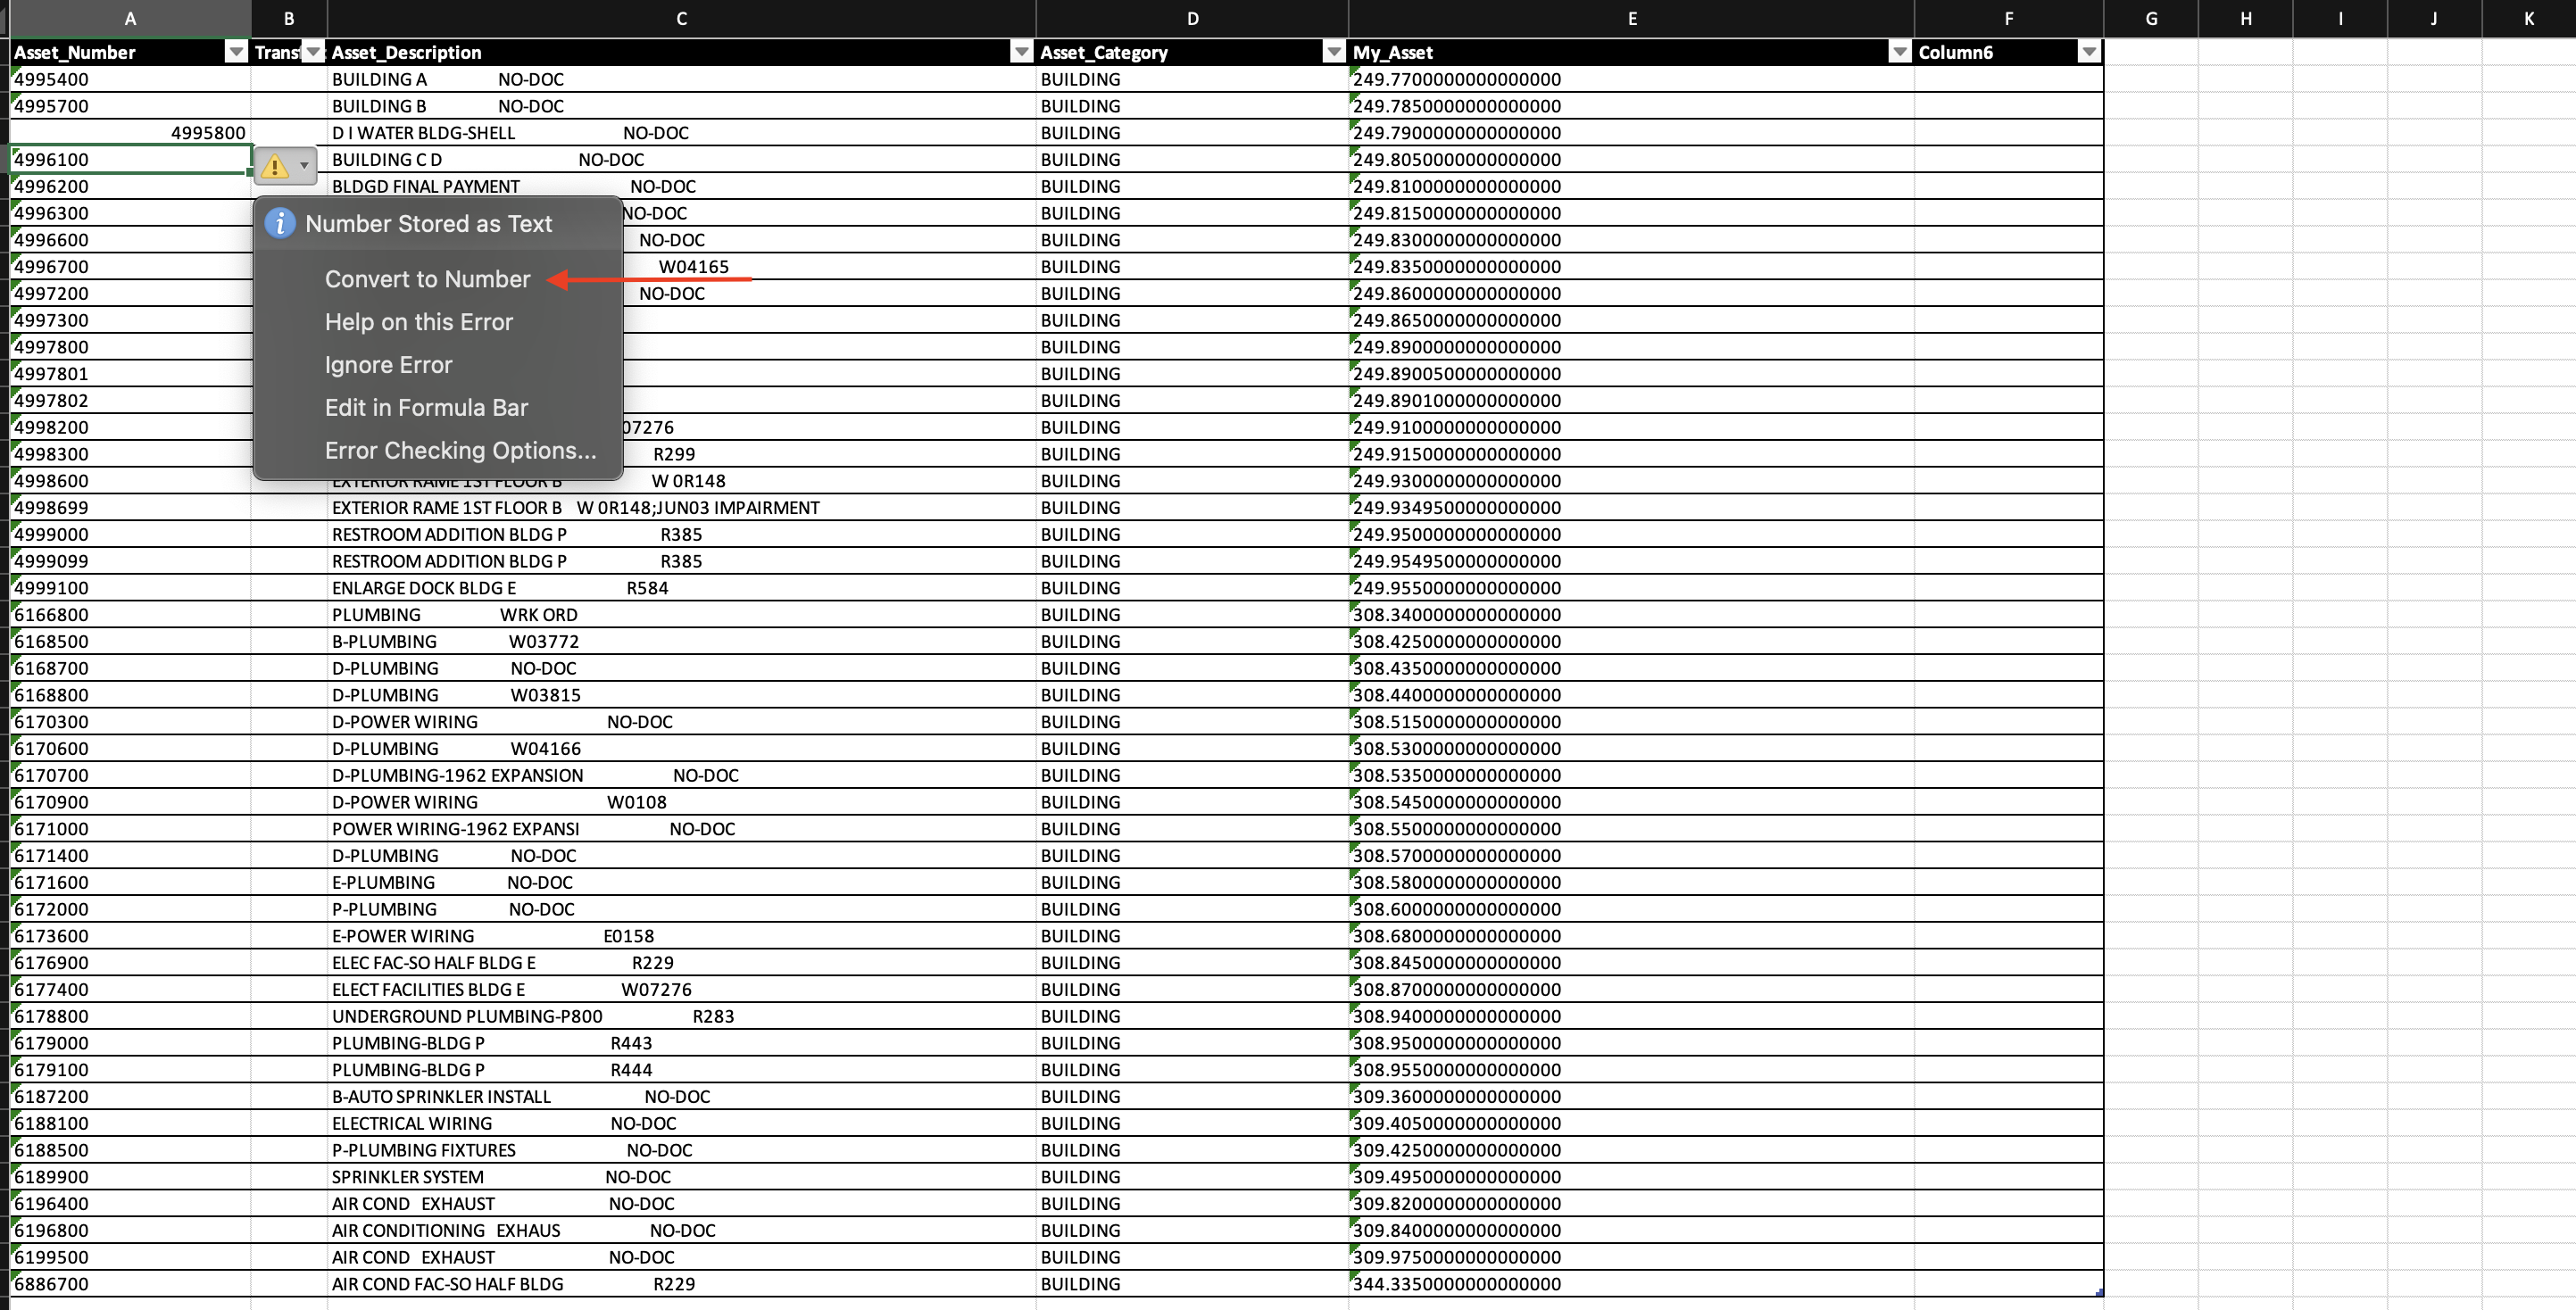Select right-aligned cell 4995800
Screen dimensions: 2576x1310
(130, 133)
